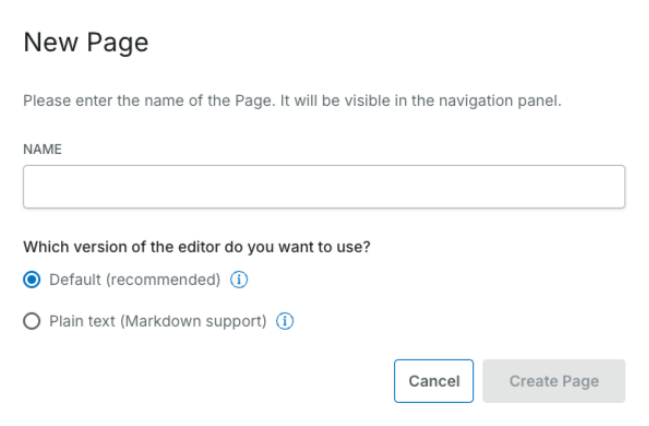
Task: Confirm page creation with Create Page
Action: [554, 381]
